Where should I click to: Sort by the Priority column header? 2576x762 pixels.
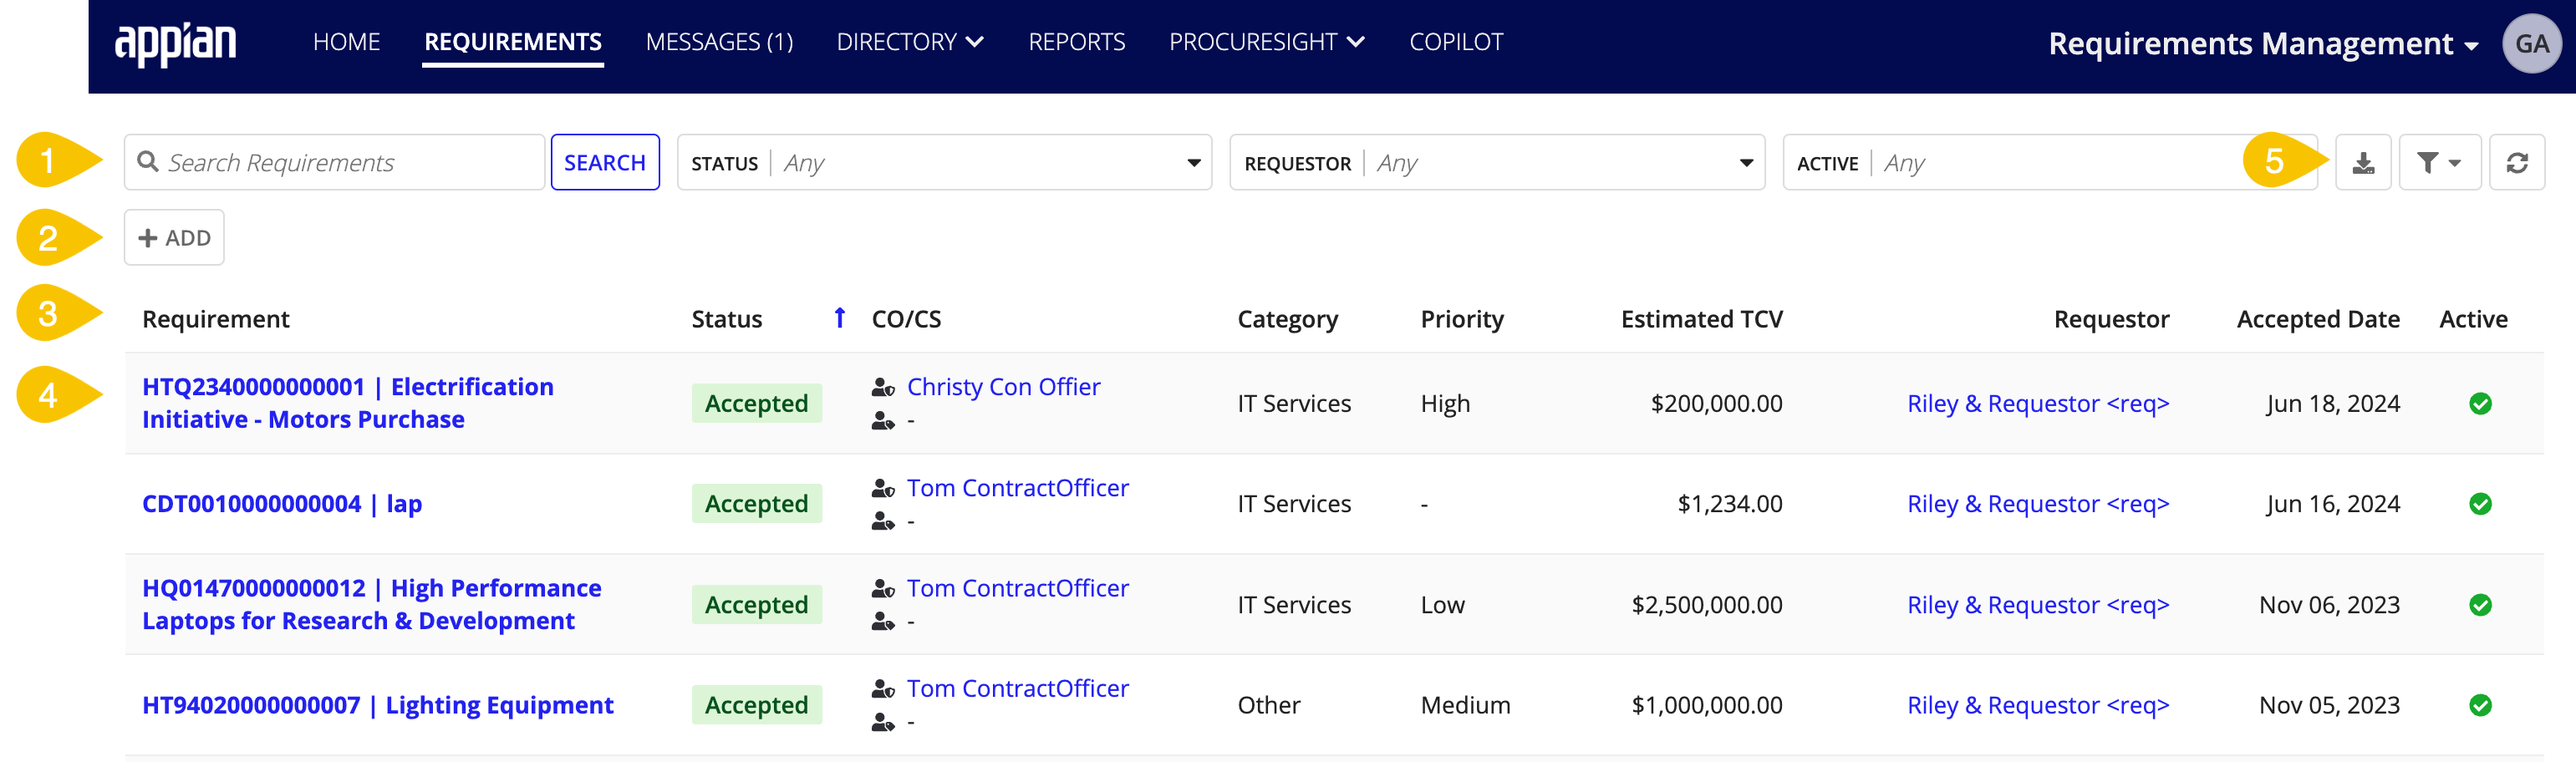pos(1462,319)
